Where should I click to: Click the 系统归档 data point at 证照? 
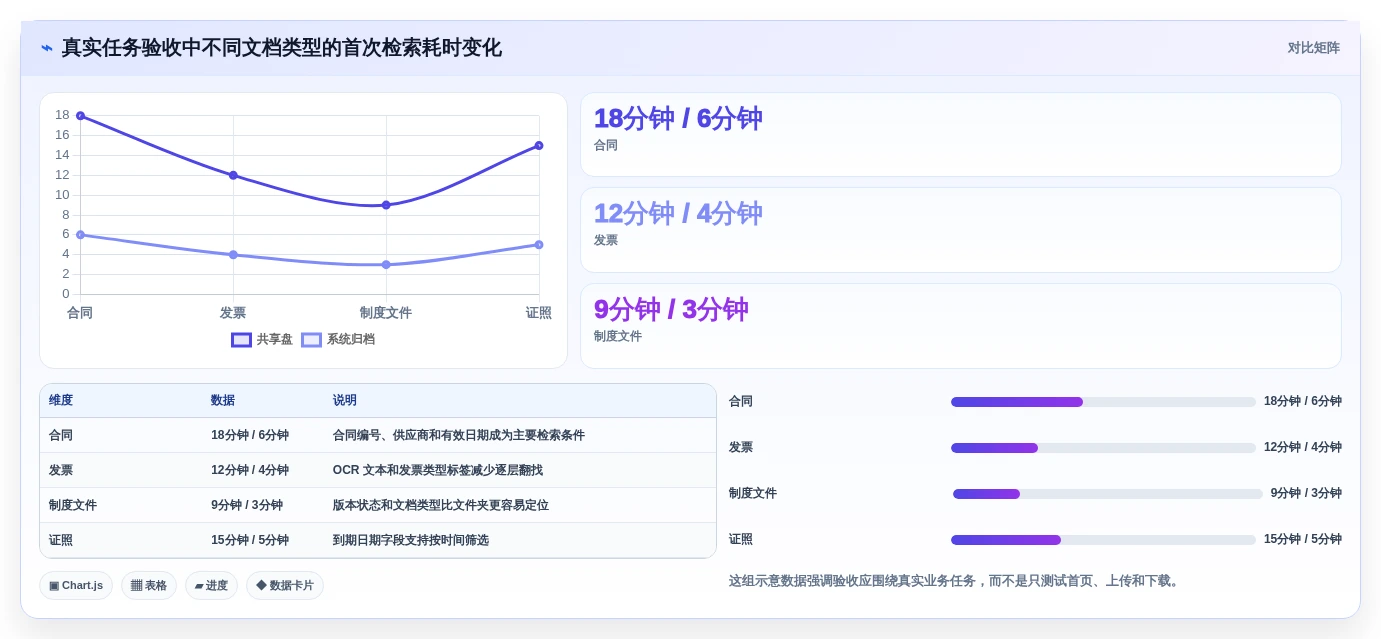539,245
